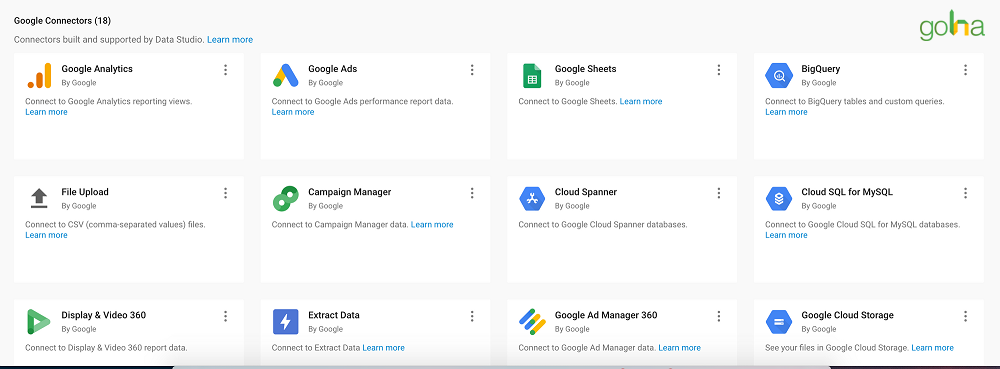This screenshot has width=1000, height=369.
Task: Select the File Upload connector title
Action: pos(85,192)
